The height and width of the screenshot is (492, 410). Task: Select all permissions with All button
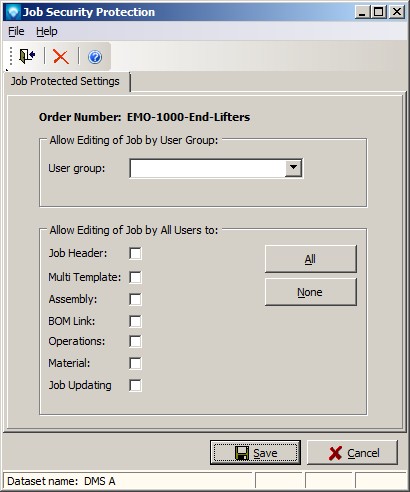click(x=311, y=259)
